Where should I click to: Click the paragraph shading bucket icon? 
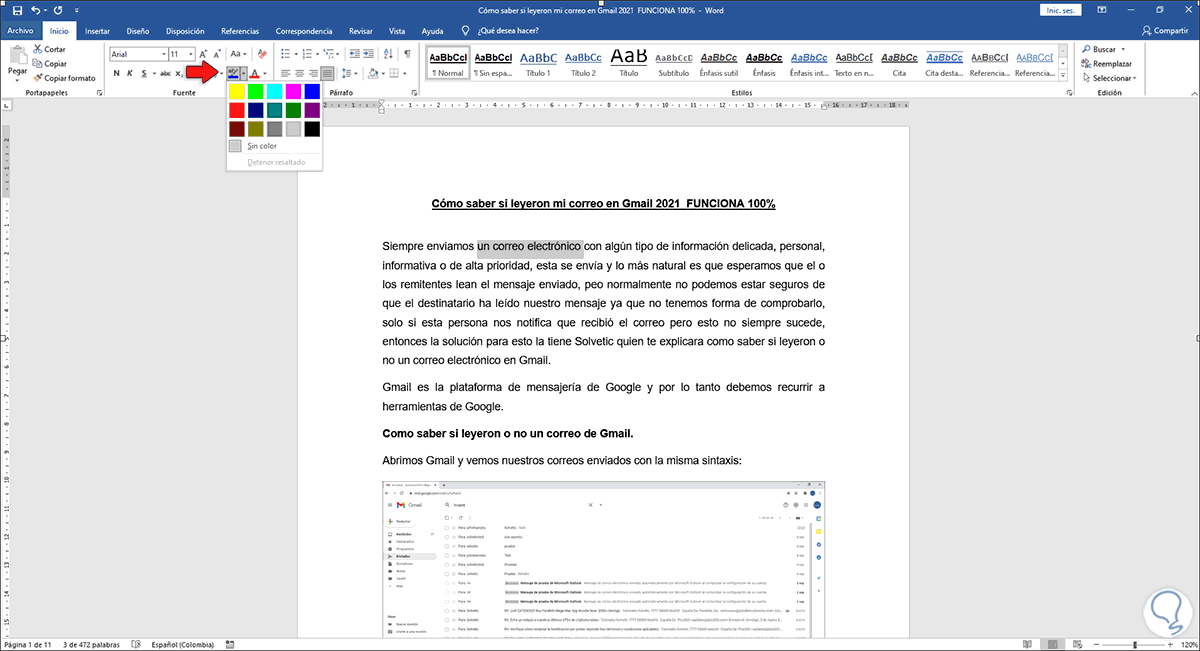(x=373, y=73)
